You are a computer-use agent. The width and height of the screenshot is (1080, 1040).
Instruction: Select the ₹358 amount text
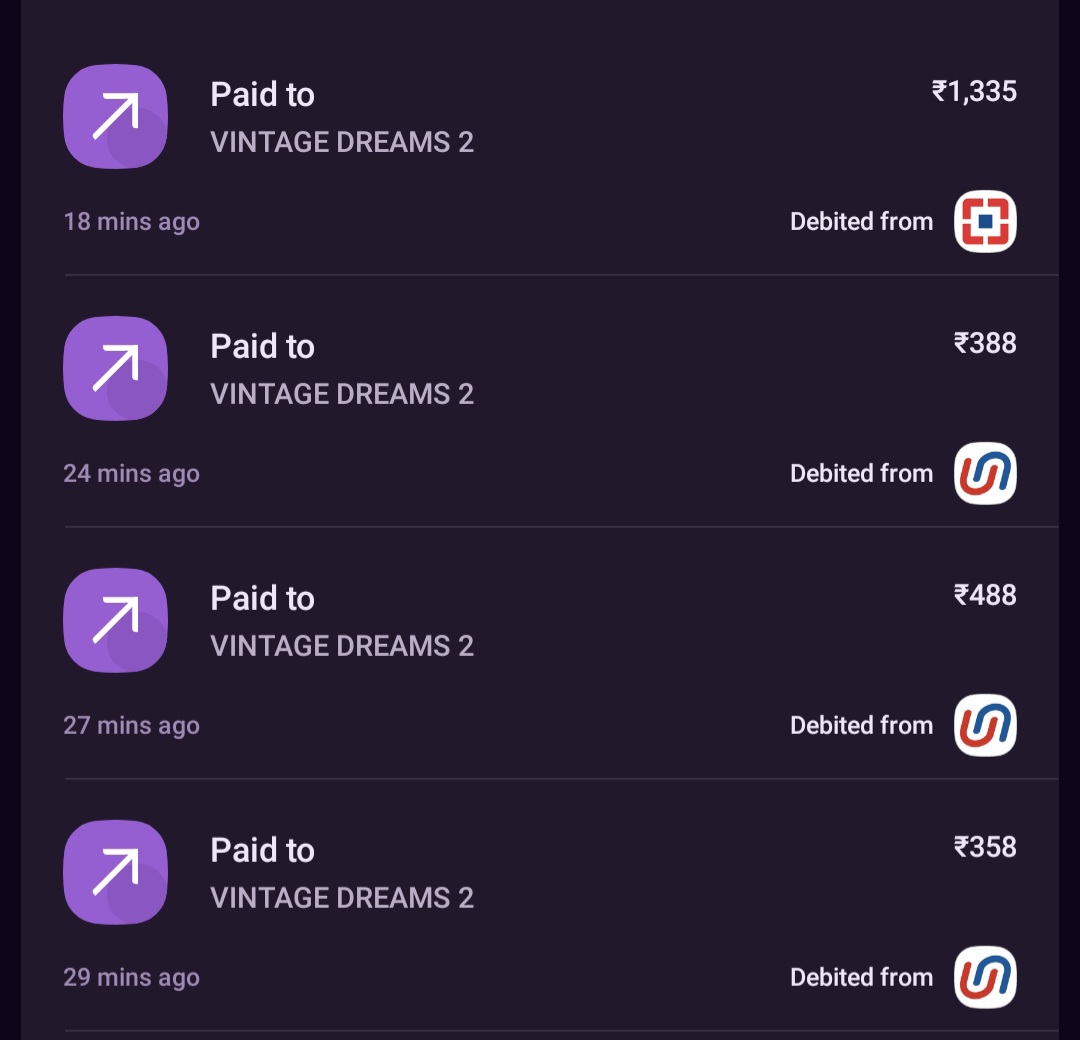coord(985,848)
